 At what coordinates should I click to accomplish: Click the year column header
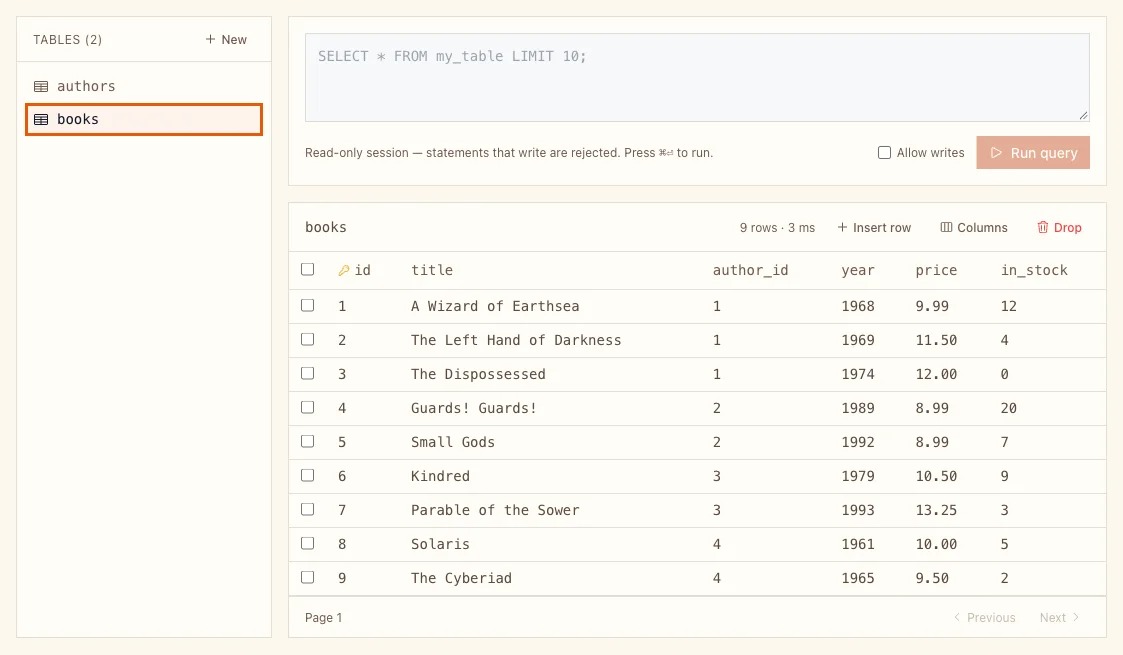[x=858, y=270]
